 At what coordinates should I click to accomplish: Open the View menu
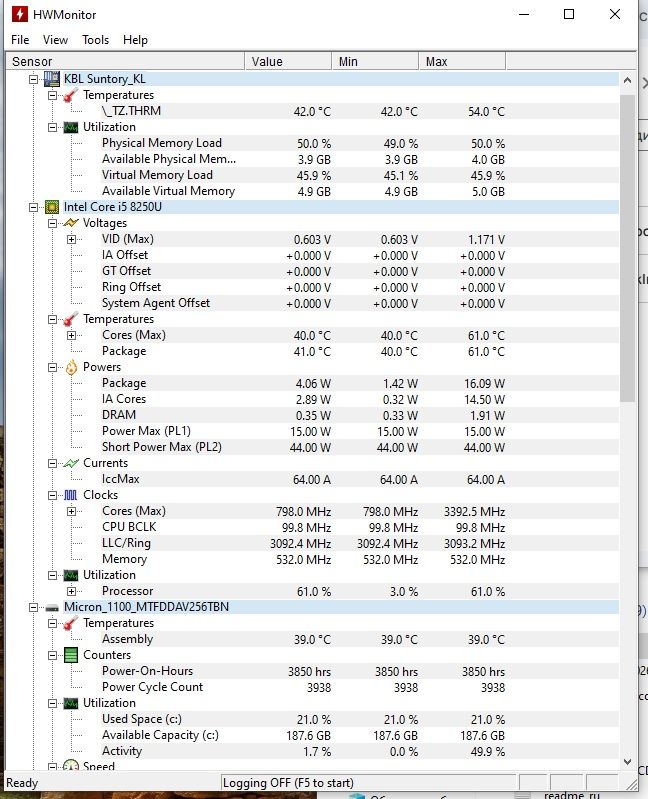point(56,40)
